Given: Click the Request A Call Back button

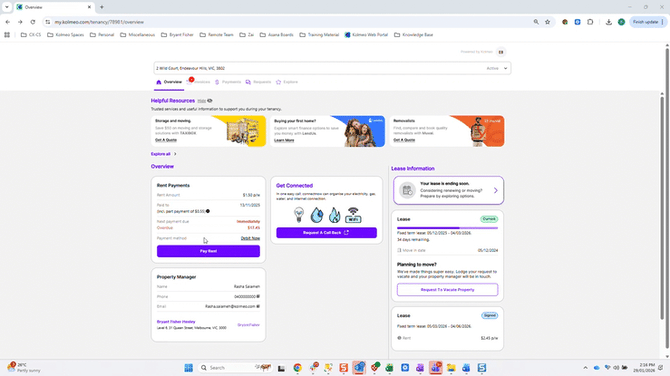Looking at the screenshot, I should tap(326, 233).
